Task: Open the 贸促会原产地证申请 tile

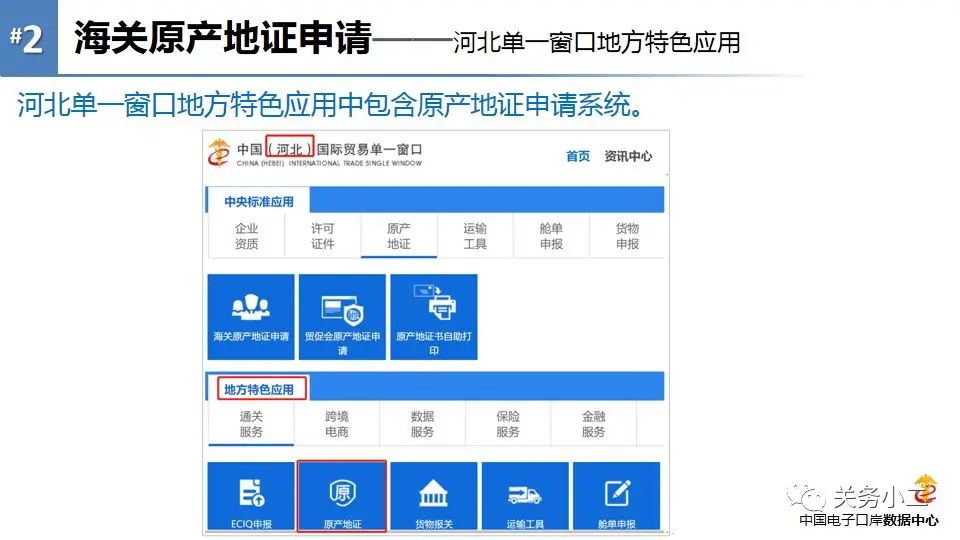Action: click(x=342, y=317)
